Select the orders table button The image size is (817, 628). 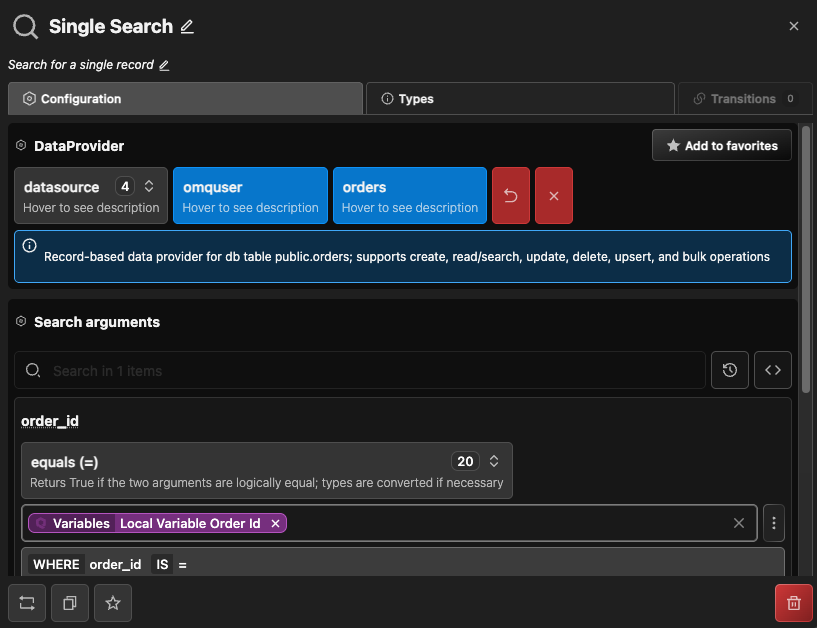click(x=409, y=195)
